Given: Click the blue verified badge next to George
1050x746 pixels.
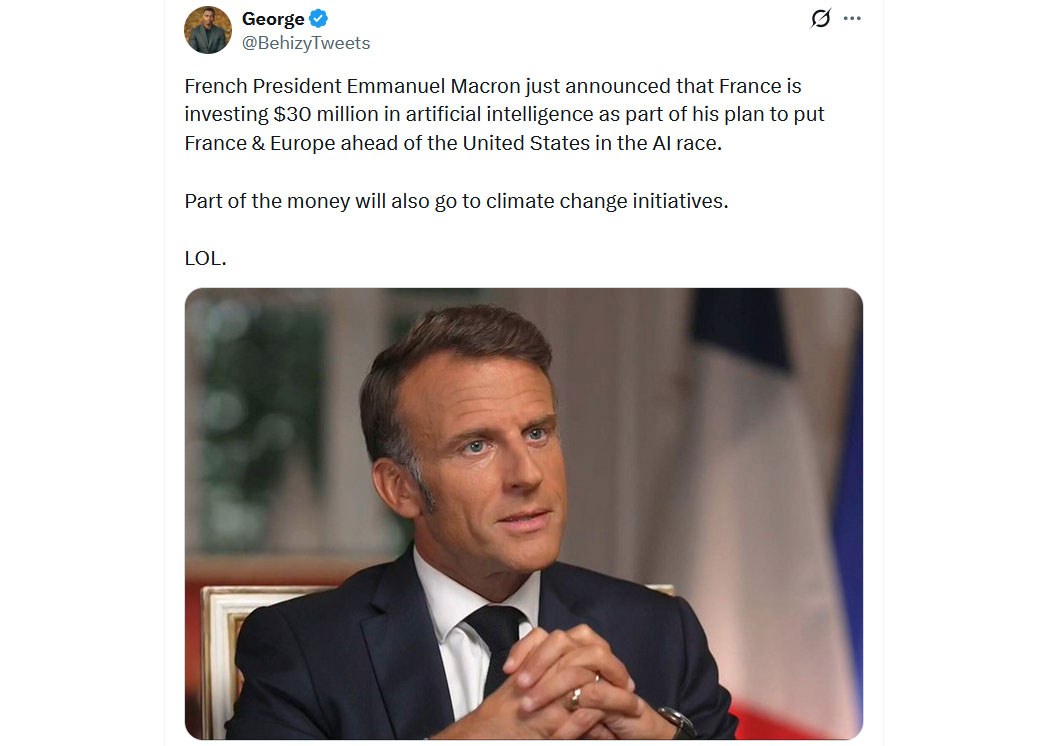Looking at the screenshot, I should [x=319, y=19].
